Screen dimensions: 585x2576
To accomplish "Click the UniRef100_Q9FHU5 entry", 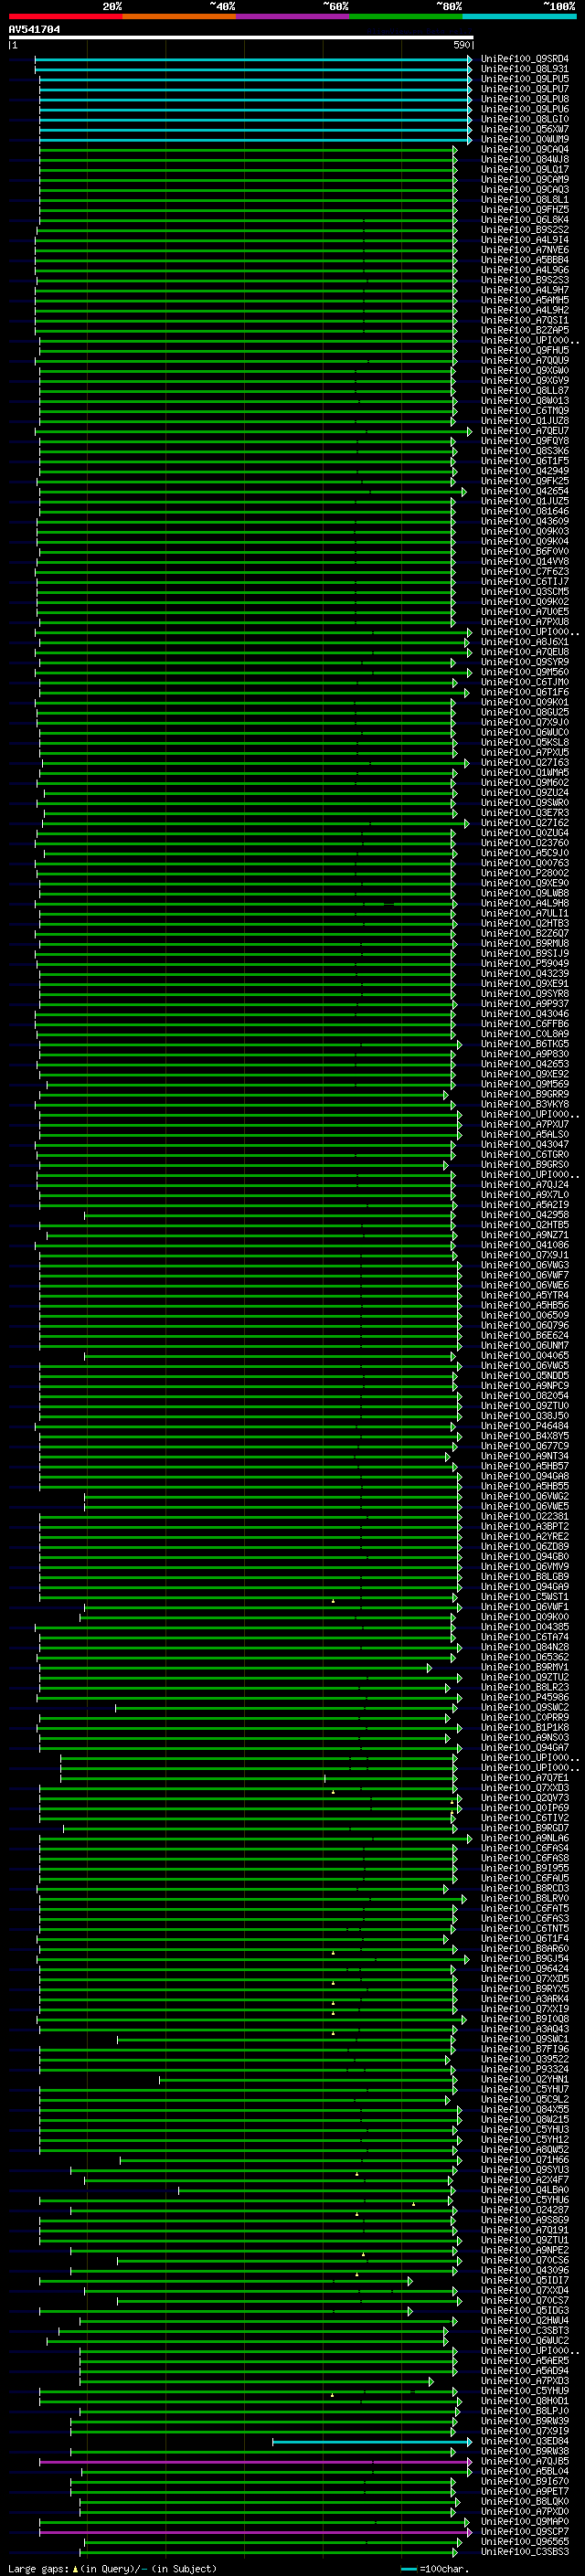I will pyautogui.click(x=524, y=350).
